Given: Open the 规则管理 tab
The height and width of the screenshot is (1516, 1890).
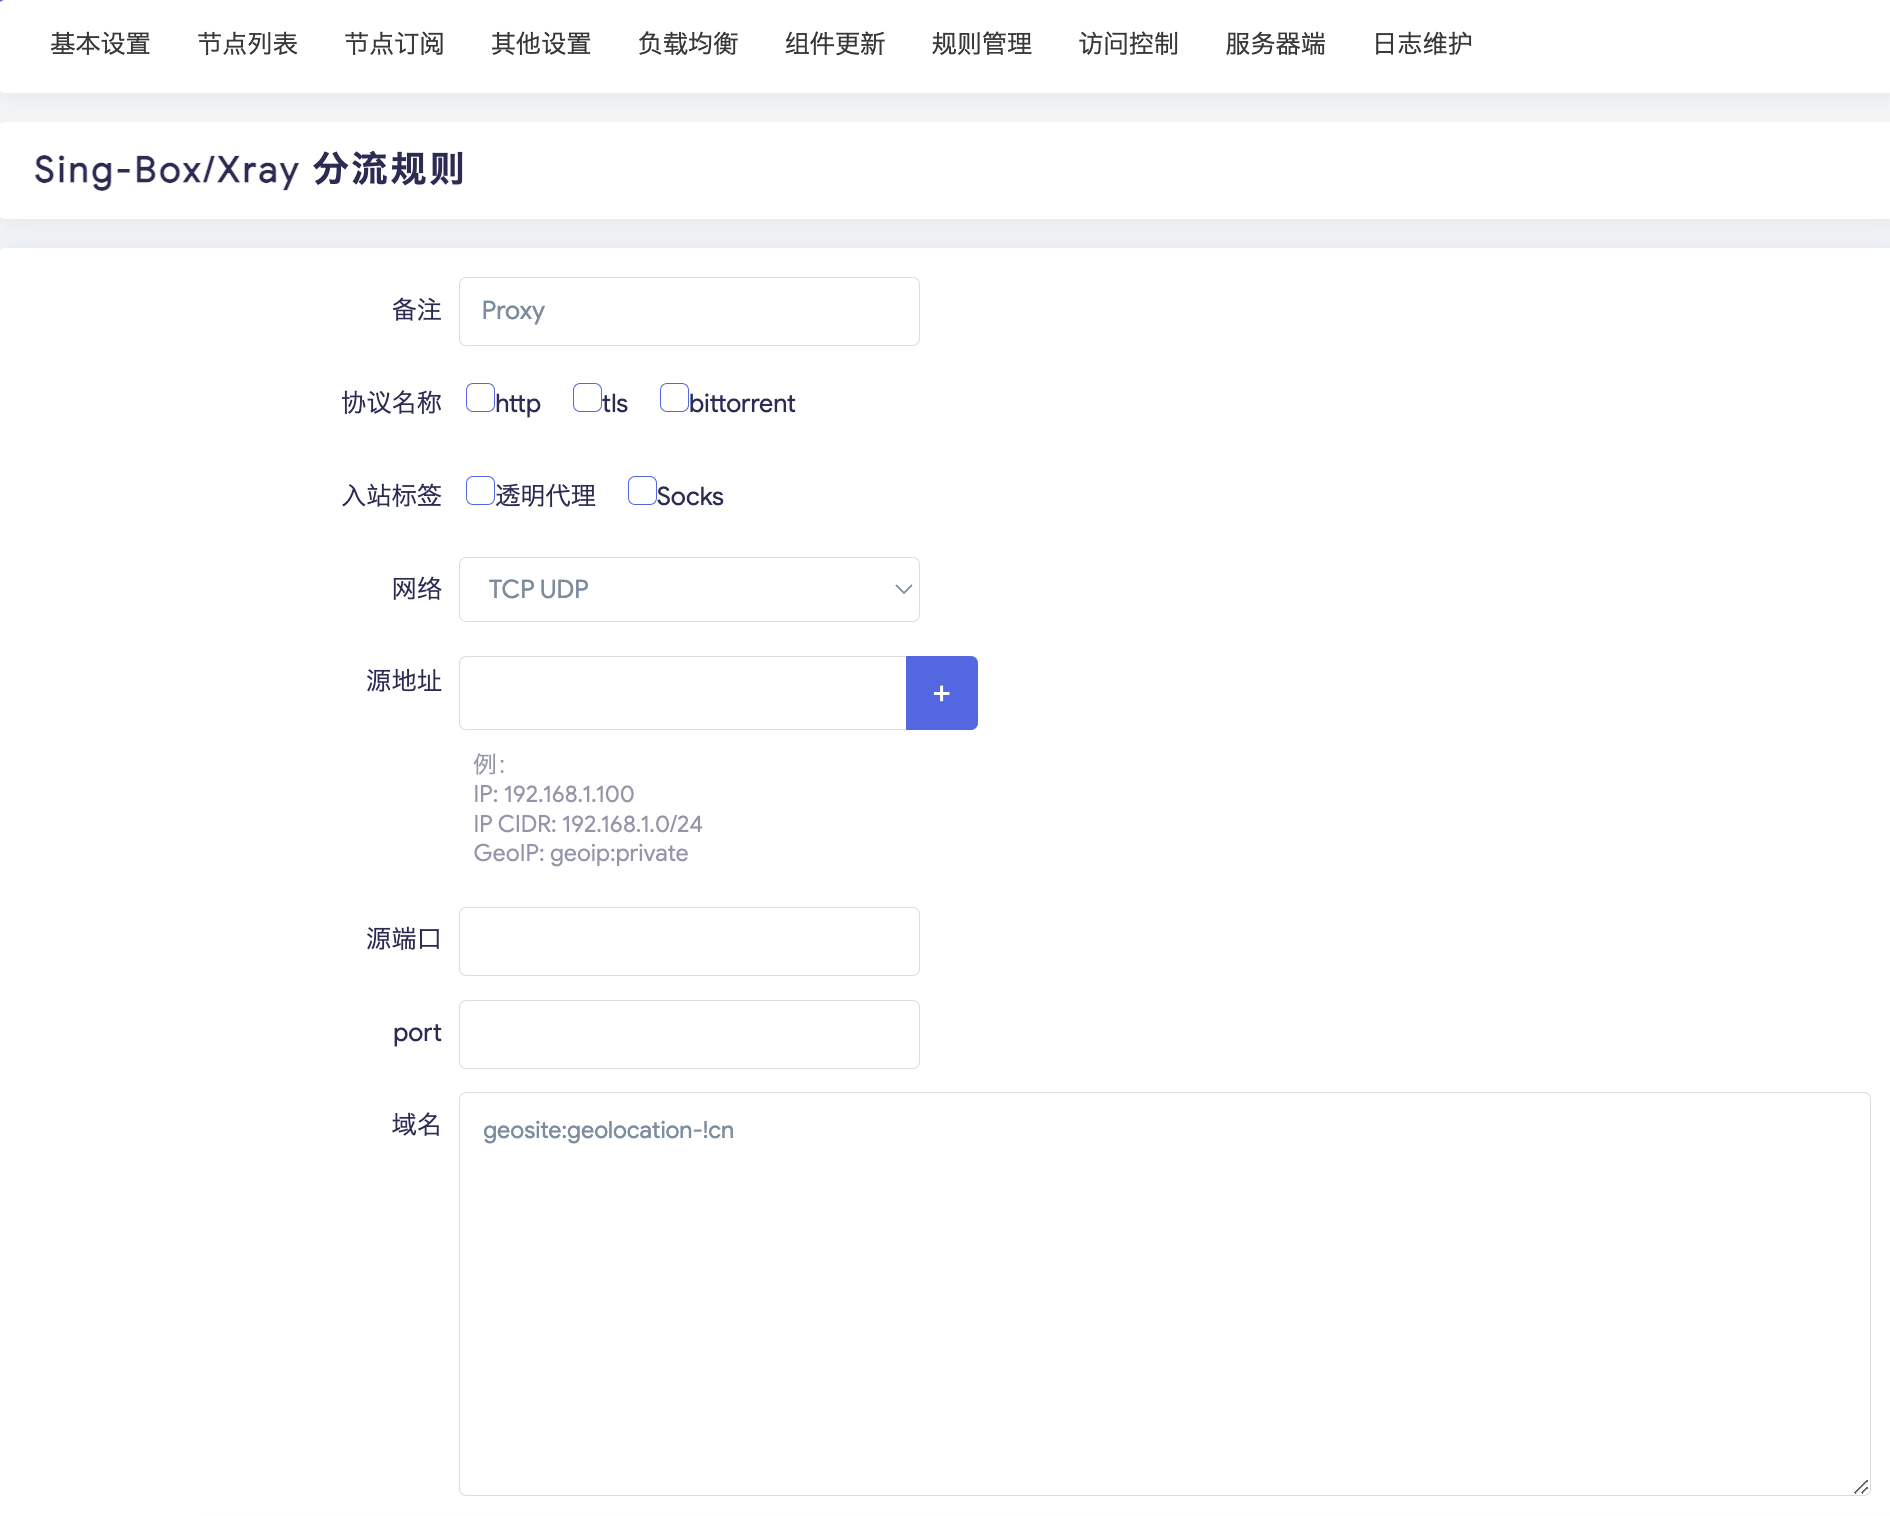Looking at the screenshot, I should pyautogui.click(x=981, y=44).
